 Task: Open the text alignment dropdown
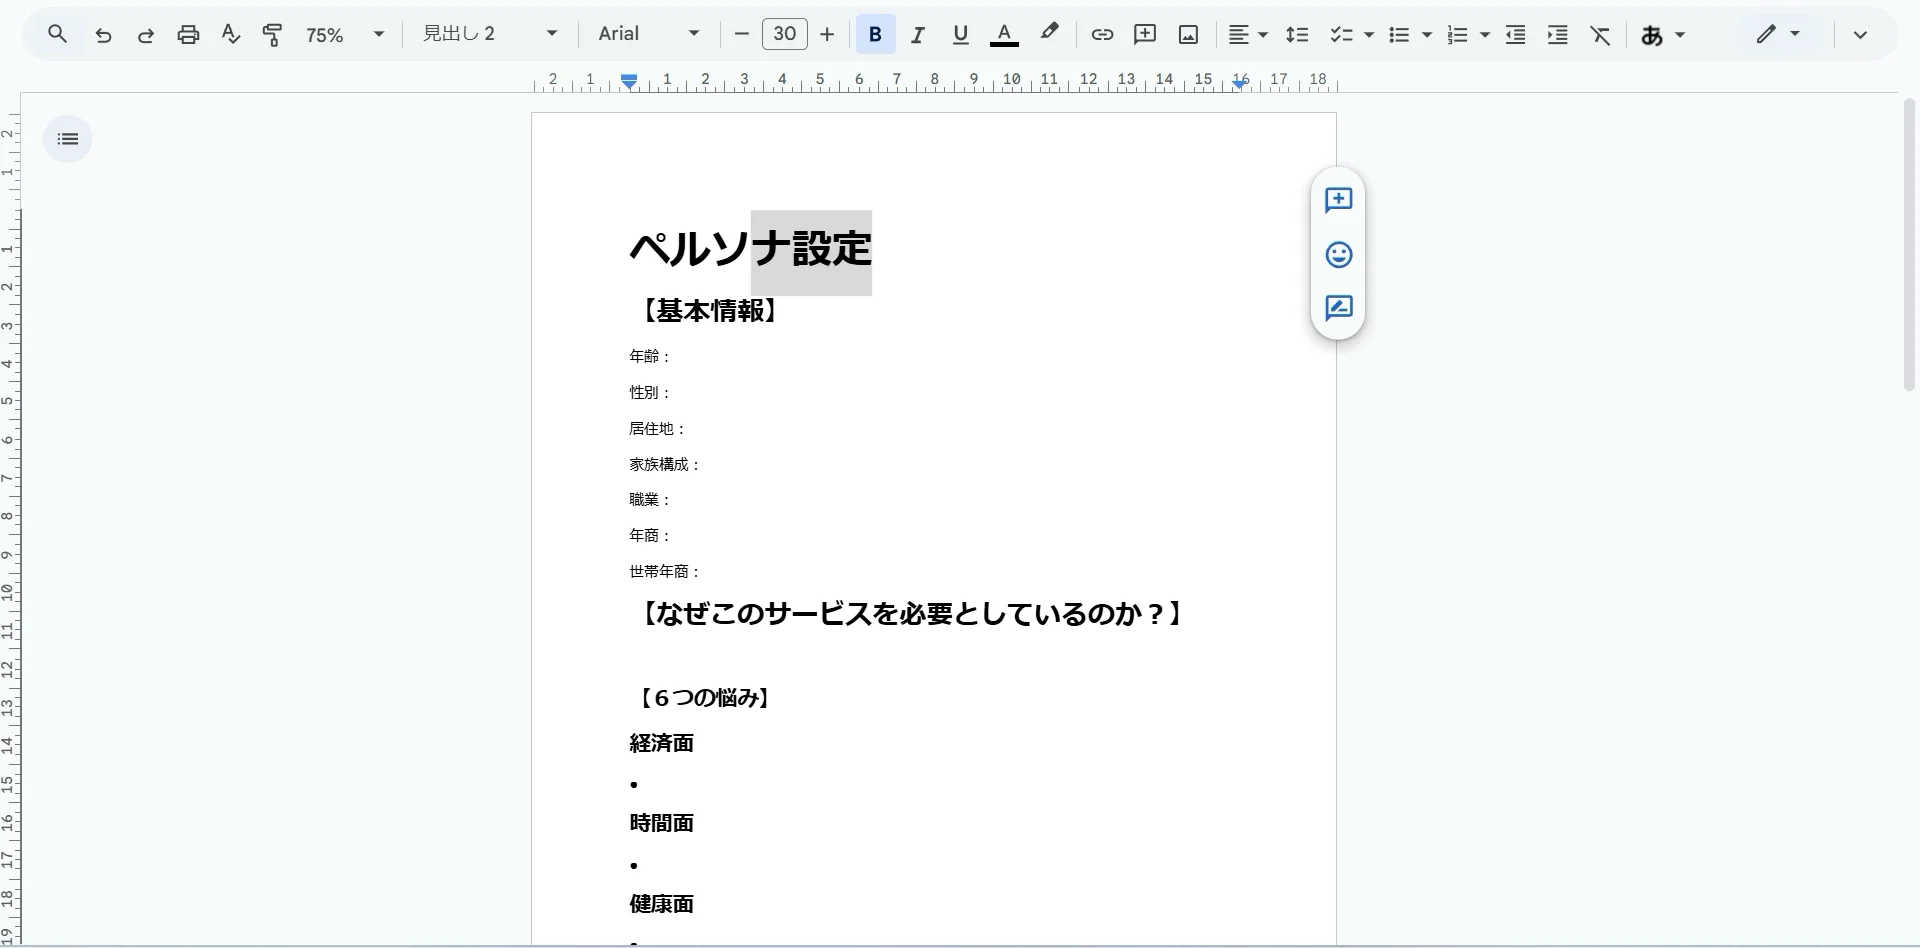point(1248,35)
